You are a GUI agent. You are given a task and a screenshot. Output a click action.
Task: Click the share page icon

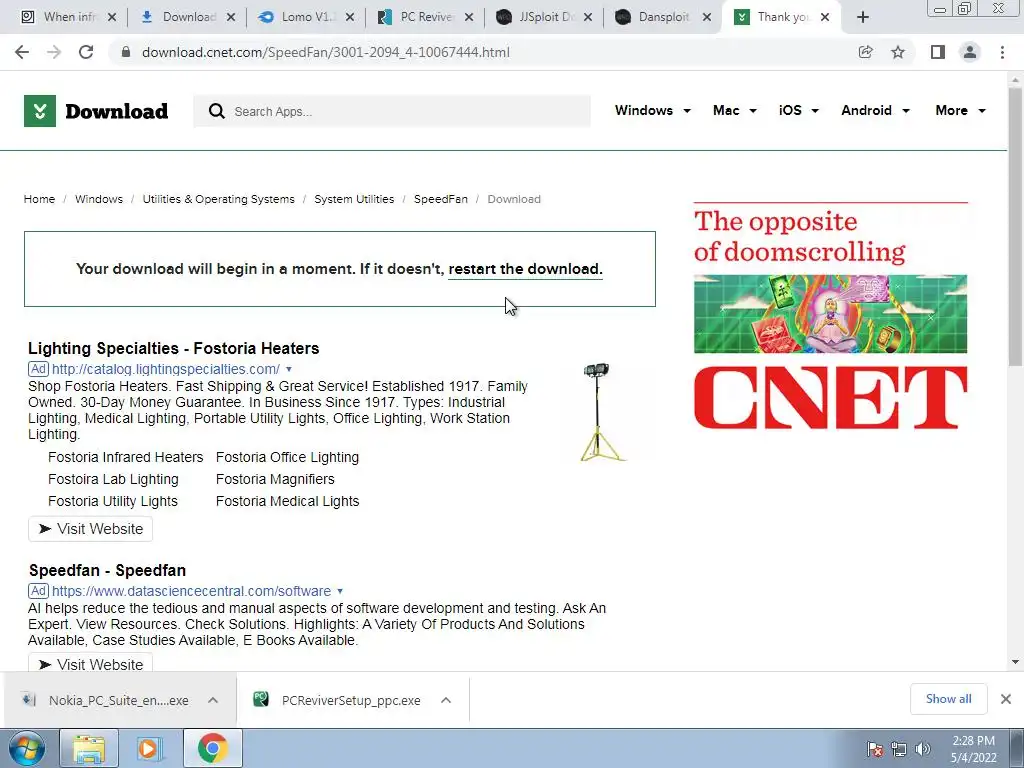click(x=865, y=52)
